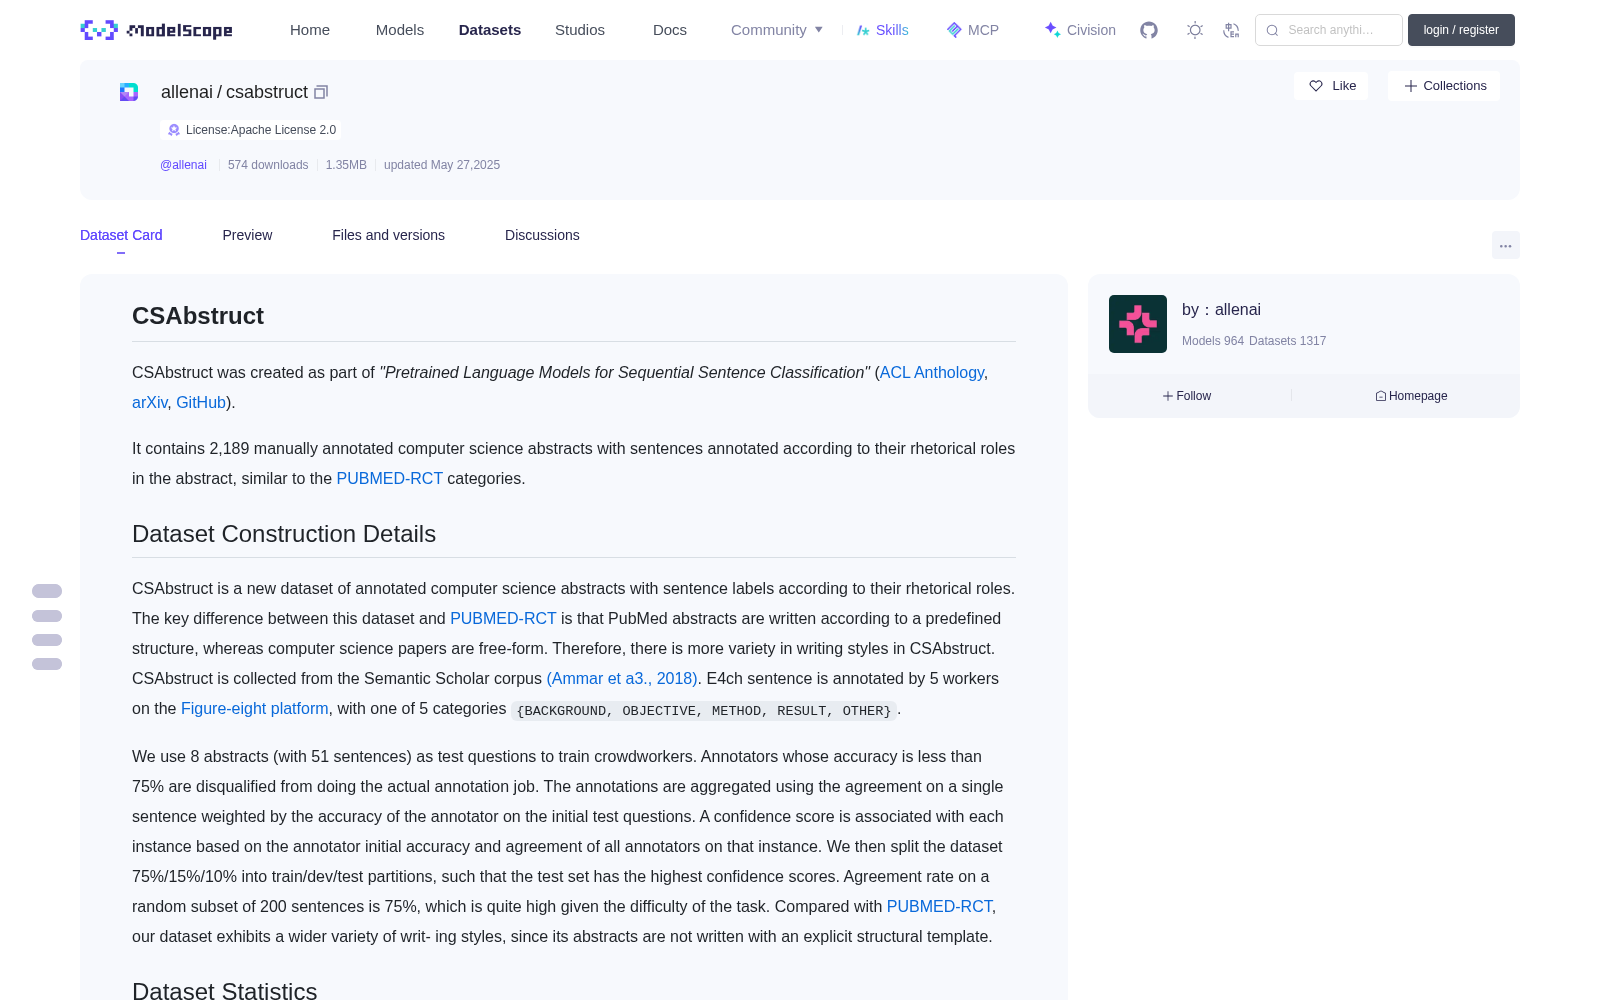The height and width of the screenshot is (1000, 1600).
Task: Switch language with the translate icon
Action: tap(1232, 30)
